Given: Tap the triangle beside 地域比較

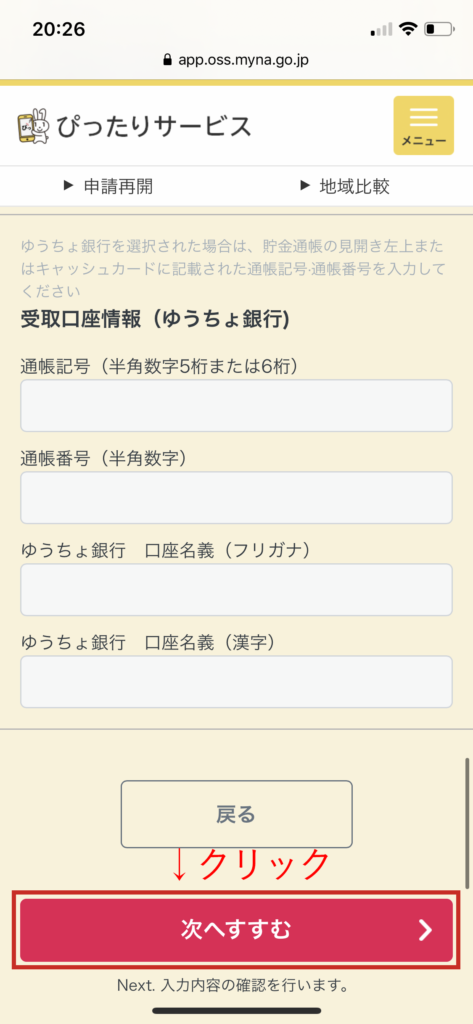Looking at the screenshot, I should (304, 185).
